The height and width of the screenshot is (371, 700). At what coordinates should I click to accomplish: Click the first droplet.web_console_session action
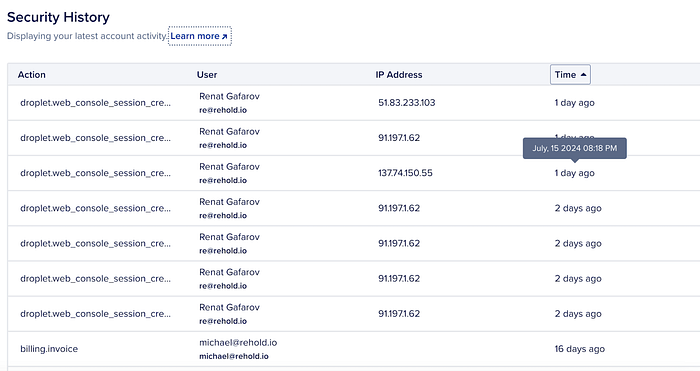[x=95, y=103]
